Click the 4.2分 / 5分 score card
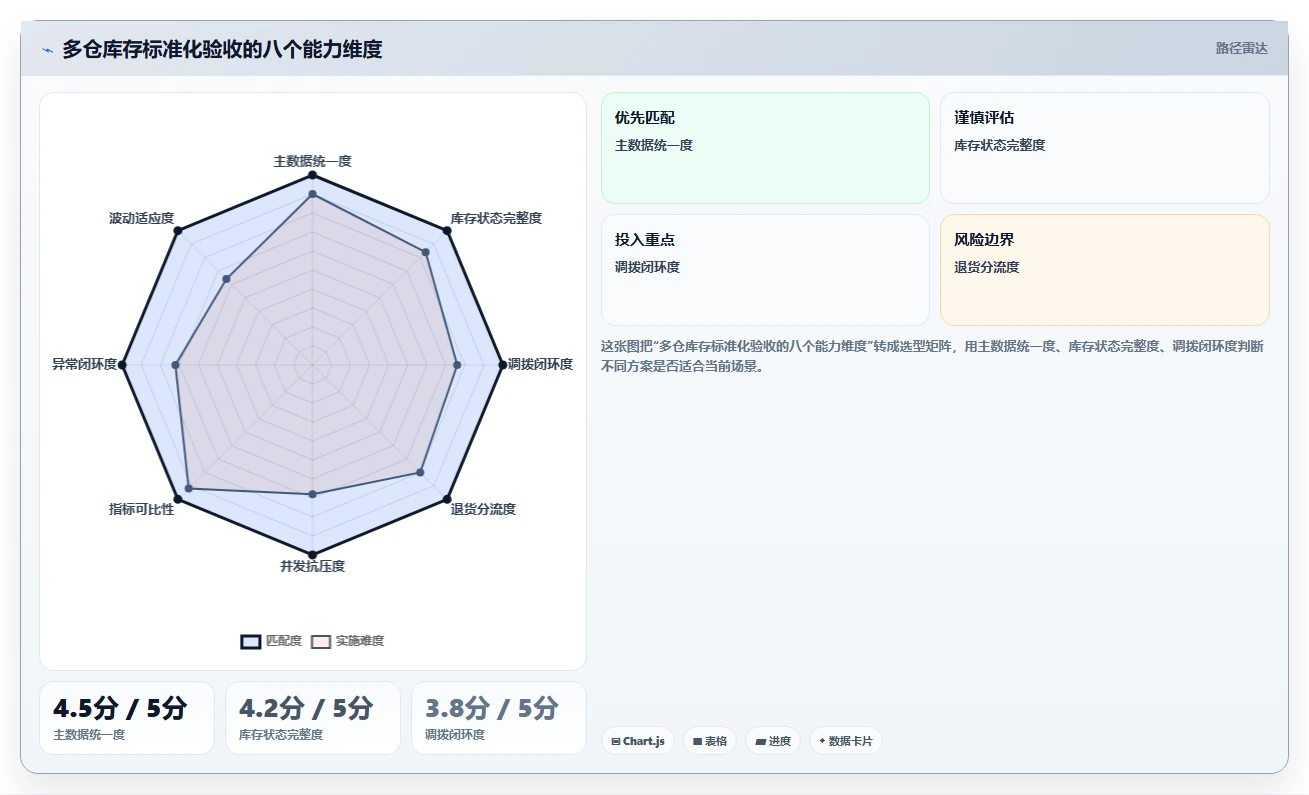Viewport: 1309px width, 795px height. 313,718
